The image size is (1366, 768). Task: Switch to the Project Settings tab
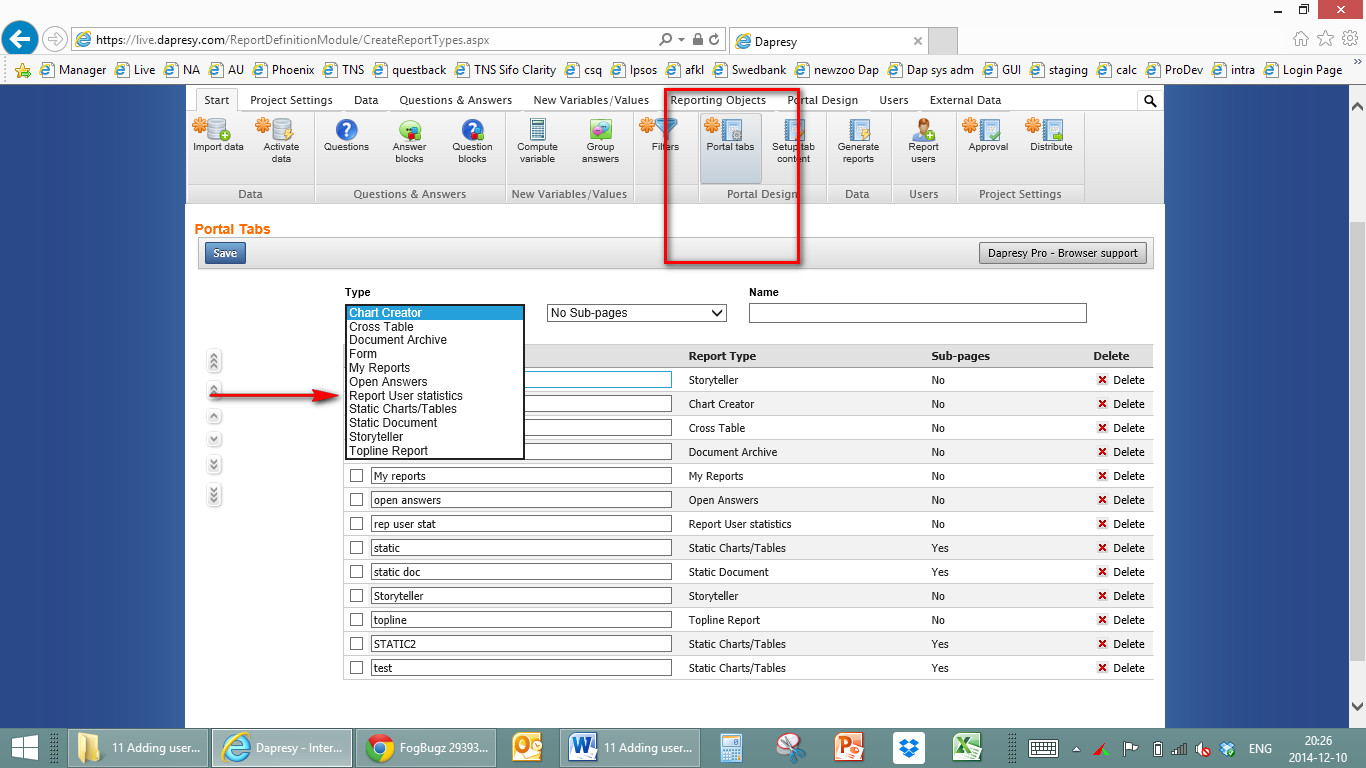pos(291,100)
